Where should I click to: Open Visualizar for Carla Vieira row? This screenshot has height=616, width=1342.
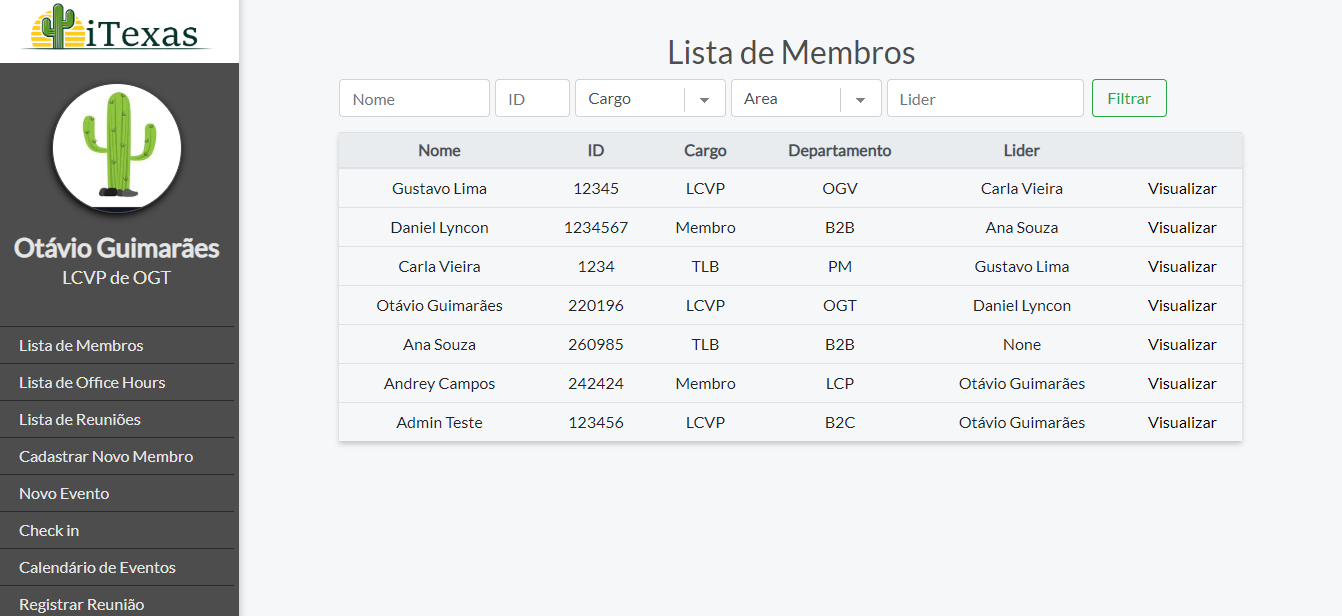[1182, 266]
